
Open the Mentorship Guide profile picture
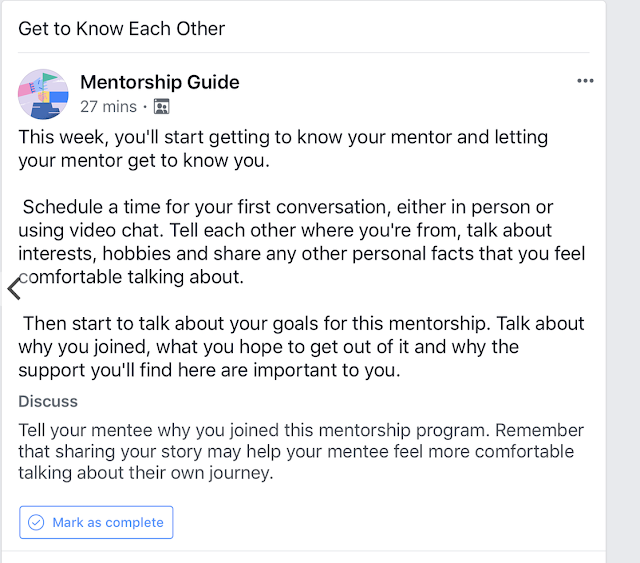coord(43,93)
